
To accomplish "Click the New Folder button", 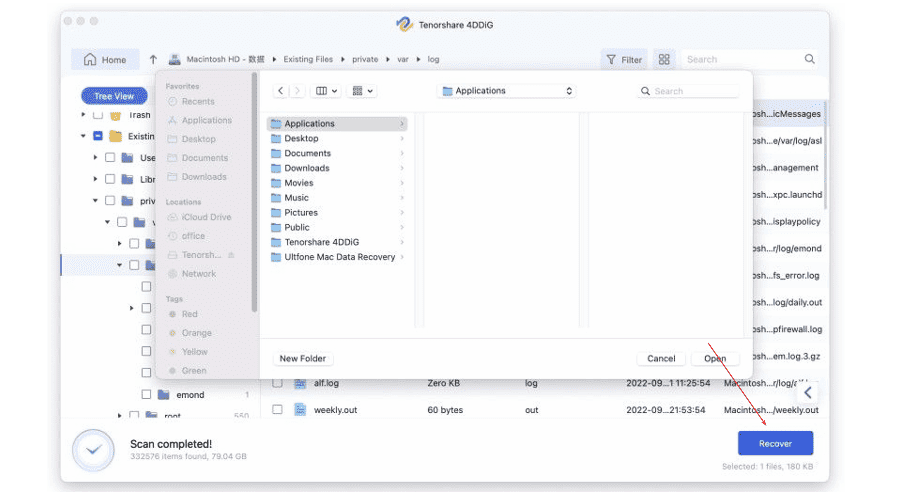I will [x=302, y=358].
